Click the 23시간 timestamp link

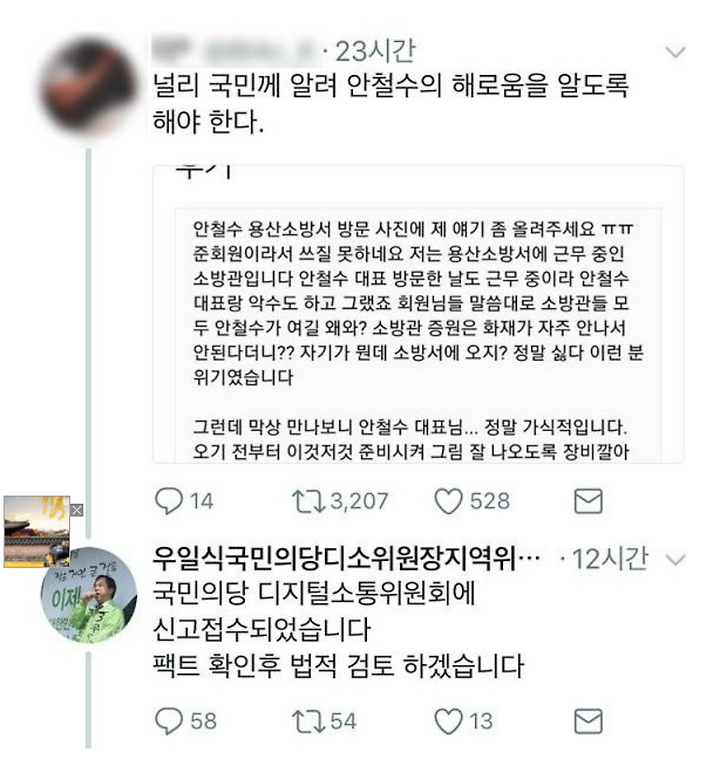375,51
